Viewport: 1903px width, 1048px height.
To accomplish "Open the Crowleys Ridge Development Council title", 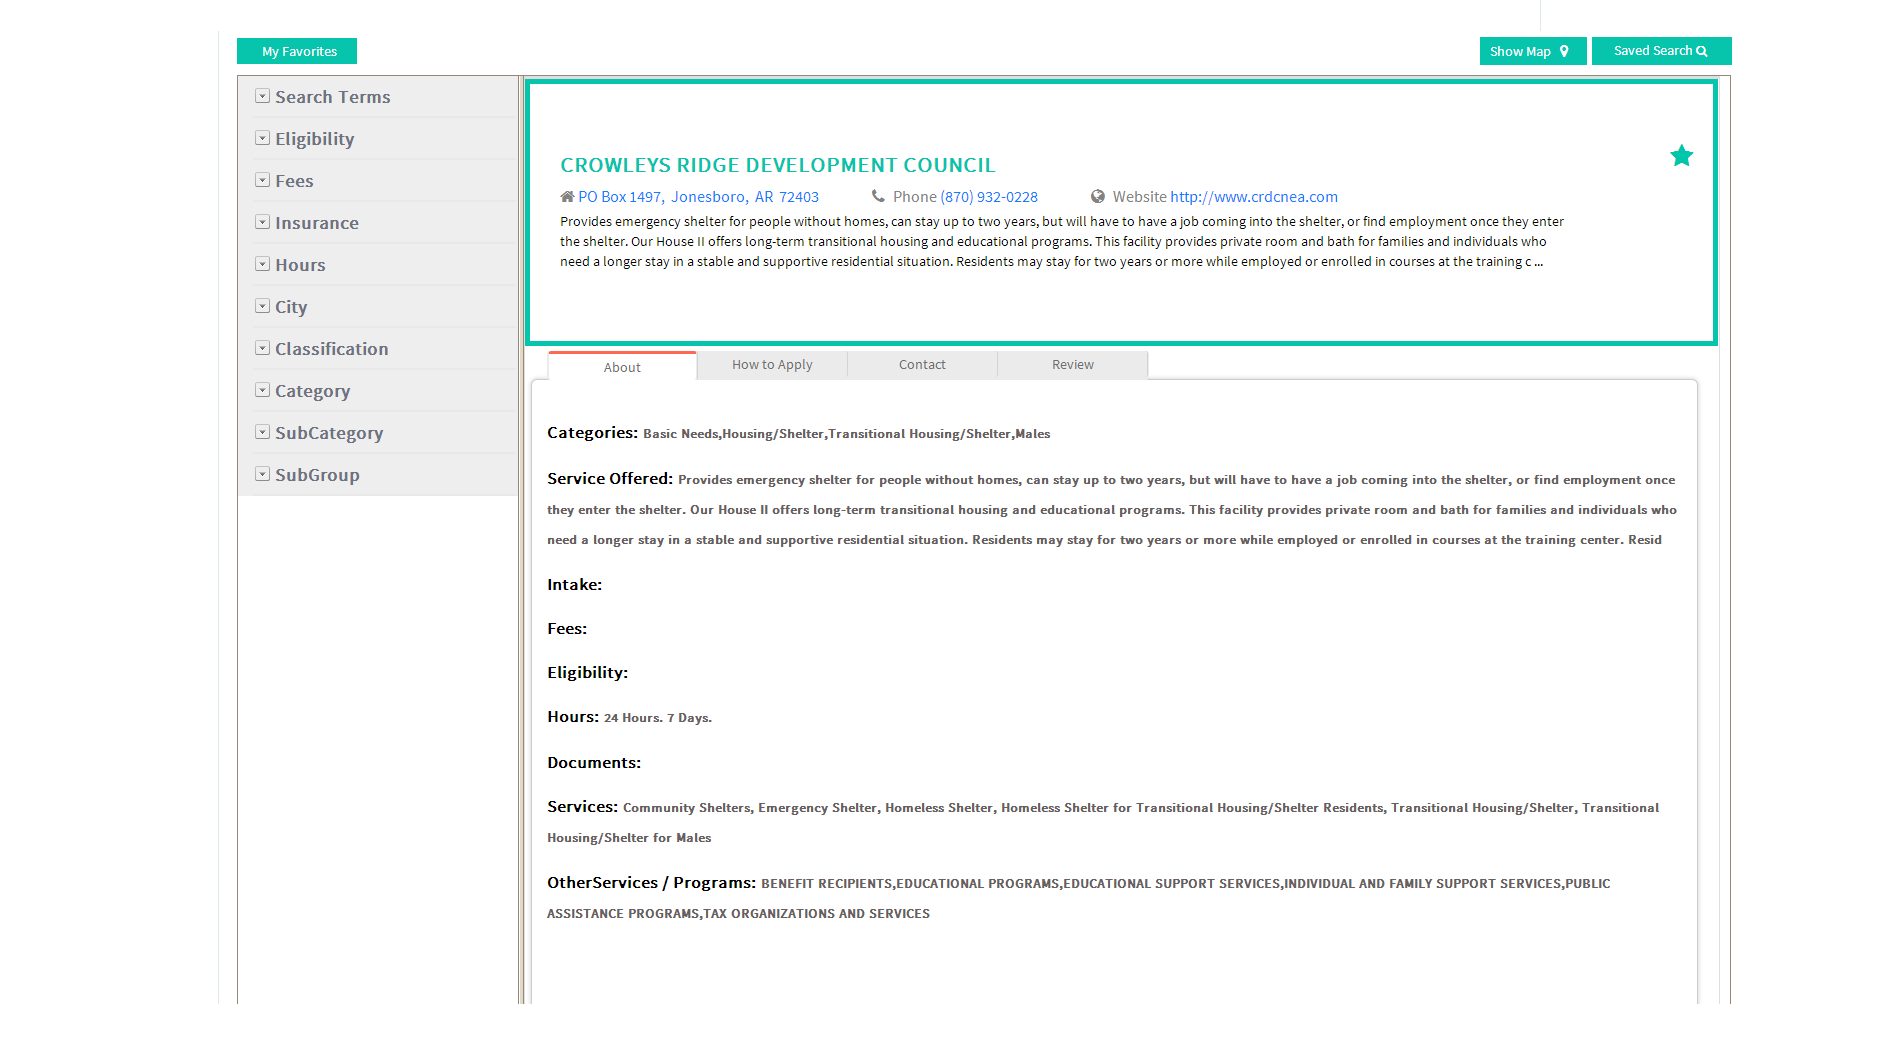I will tap(777, 165).
